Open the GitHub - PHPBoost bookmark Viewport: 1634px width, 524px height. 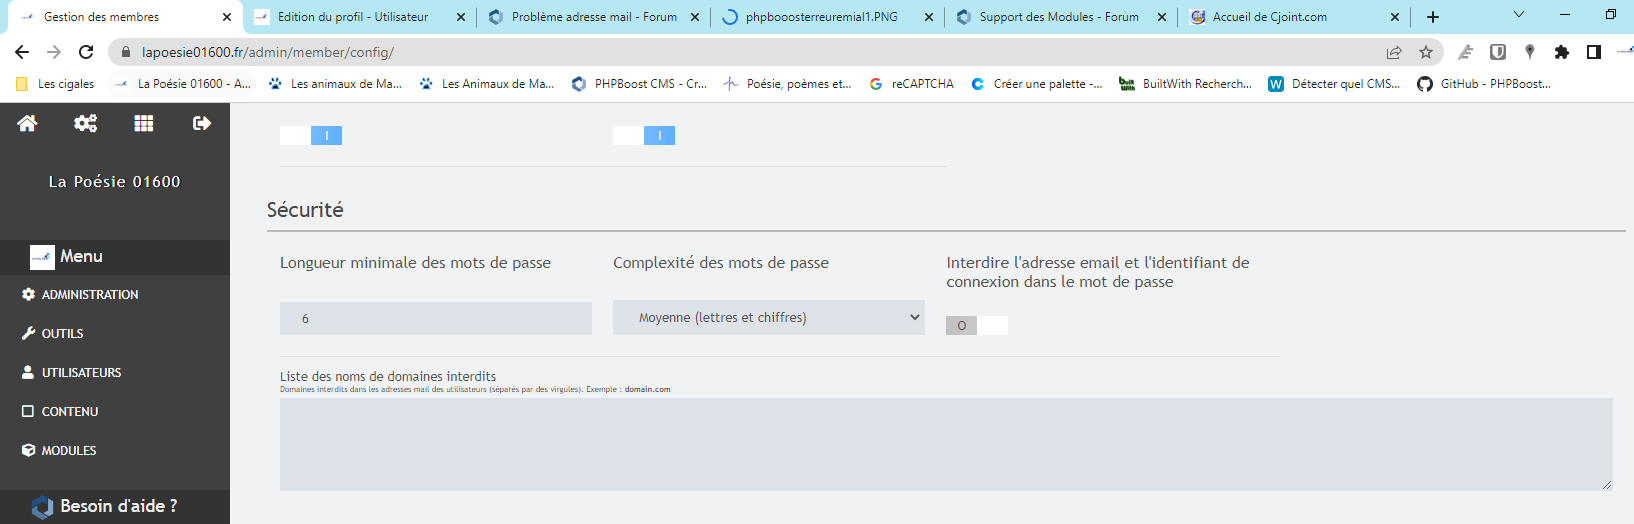1484,84
